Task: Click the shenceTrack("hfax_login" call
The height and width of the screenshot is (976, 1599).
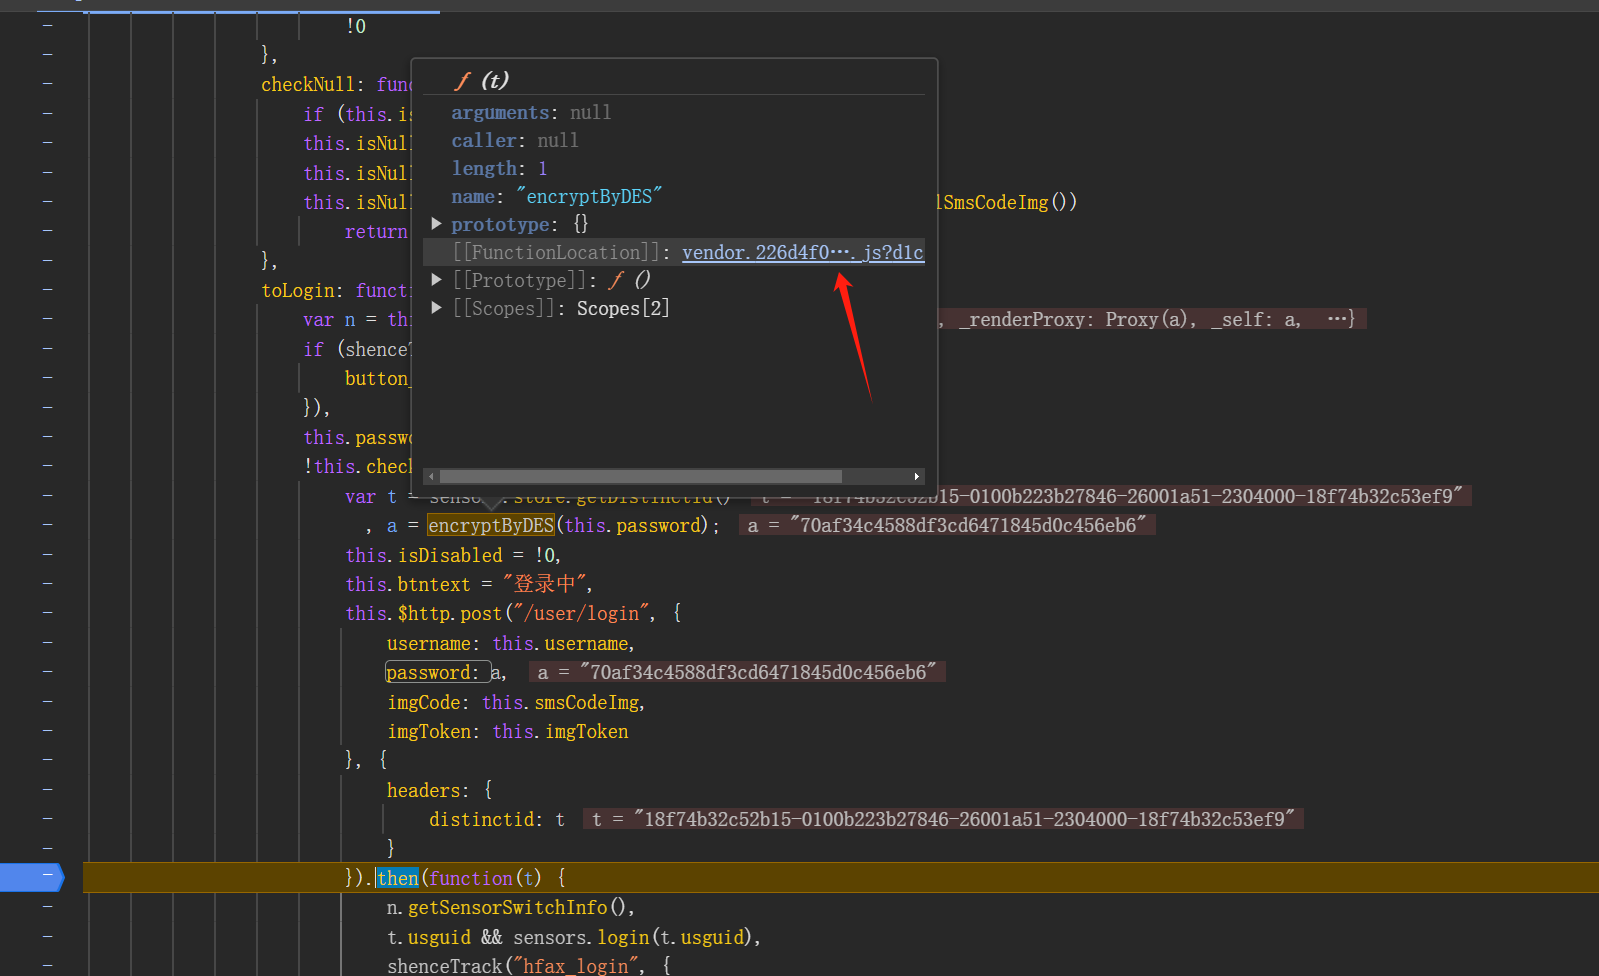Action: [514, 966]
